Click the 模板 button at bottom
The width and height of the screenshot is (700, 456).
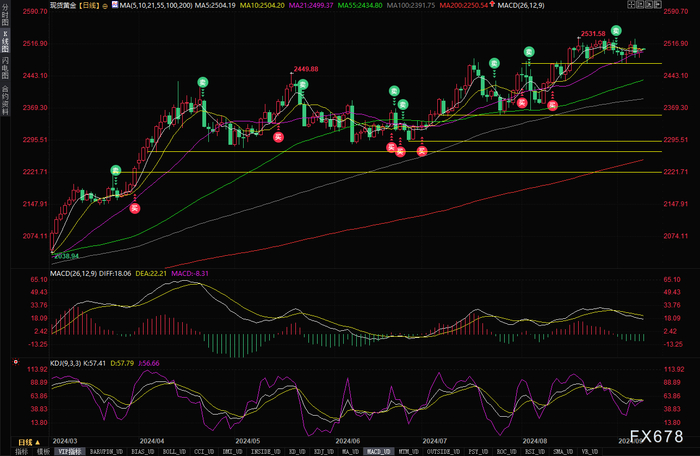coord(43,452)
